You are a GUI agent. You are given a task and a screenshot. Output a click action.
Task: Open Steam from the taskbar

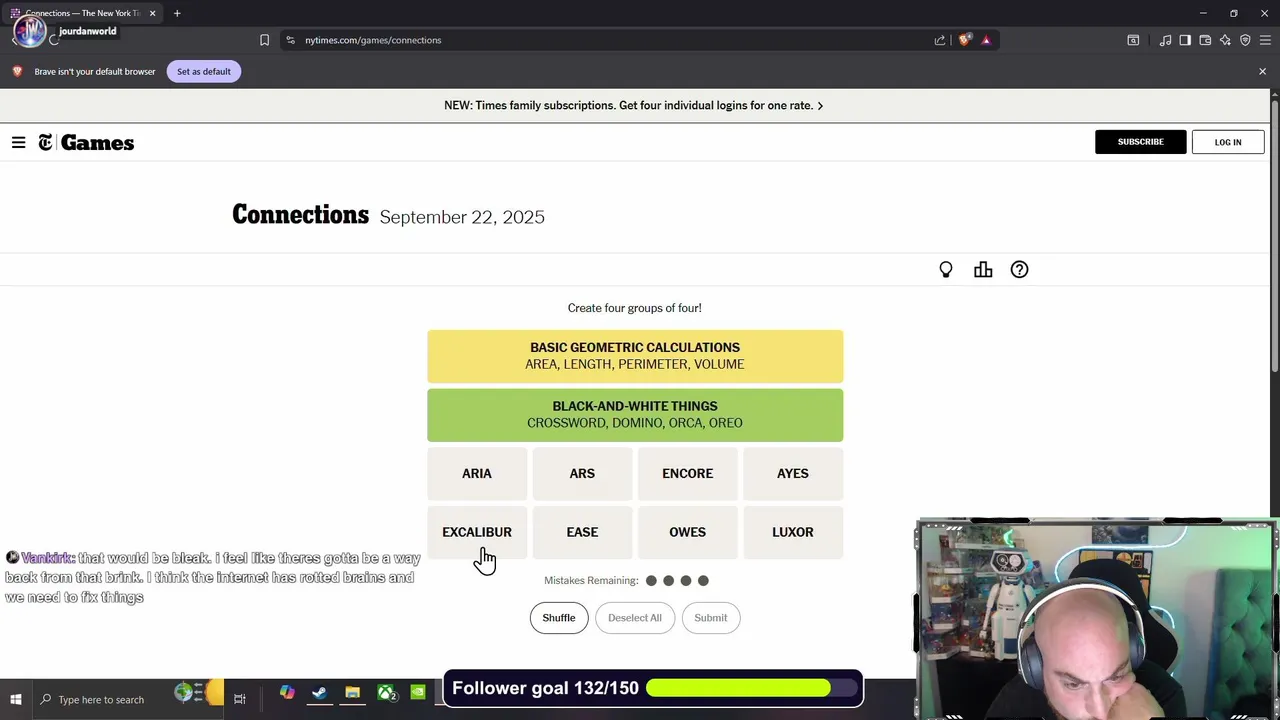pos(319,692)
